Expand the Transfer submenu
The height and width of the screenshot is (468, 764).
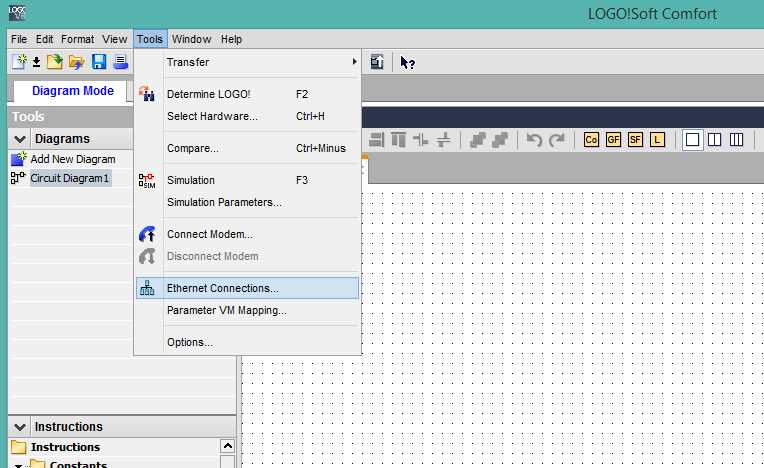[248, 62]
